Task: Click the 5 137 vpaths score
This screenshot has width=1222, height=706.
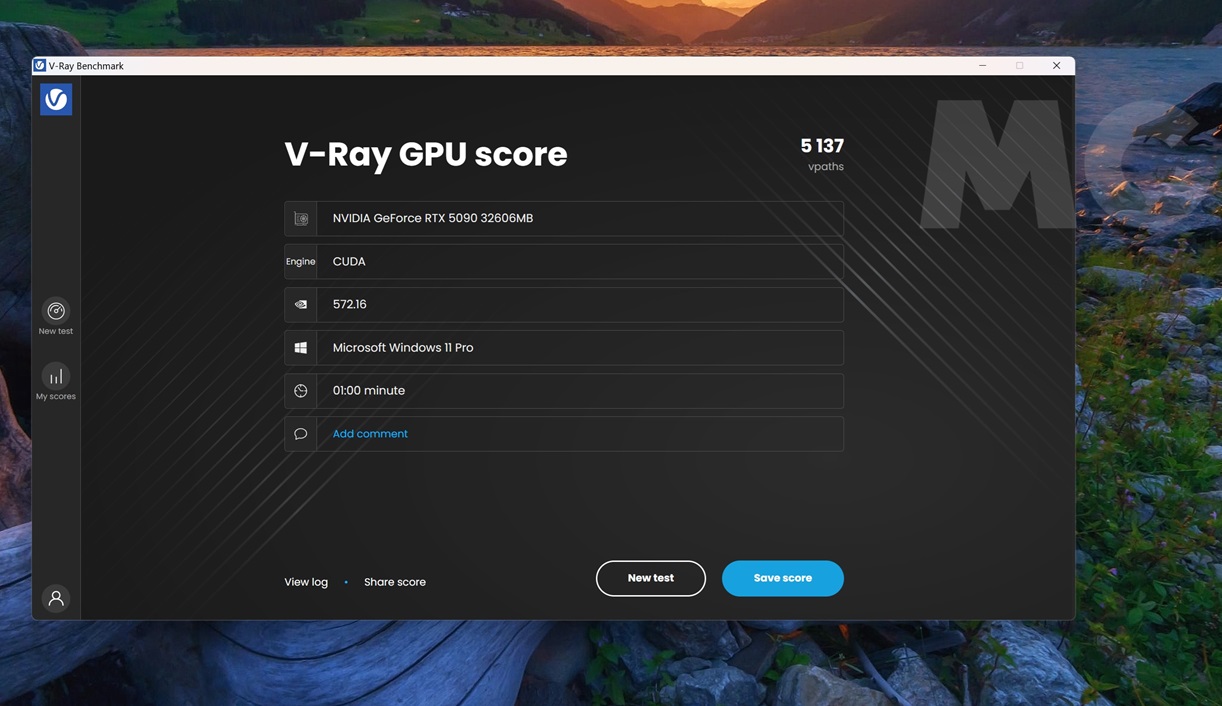Action: coord(821,147)
